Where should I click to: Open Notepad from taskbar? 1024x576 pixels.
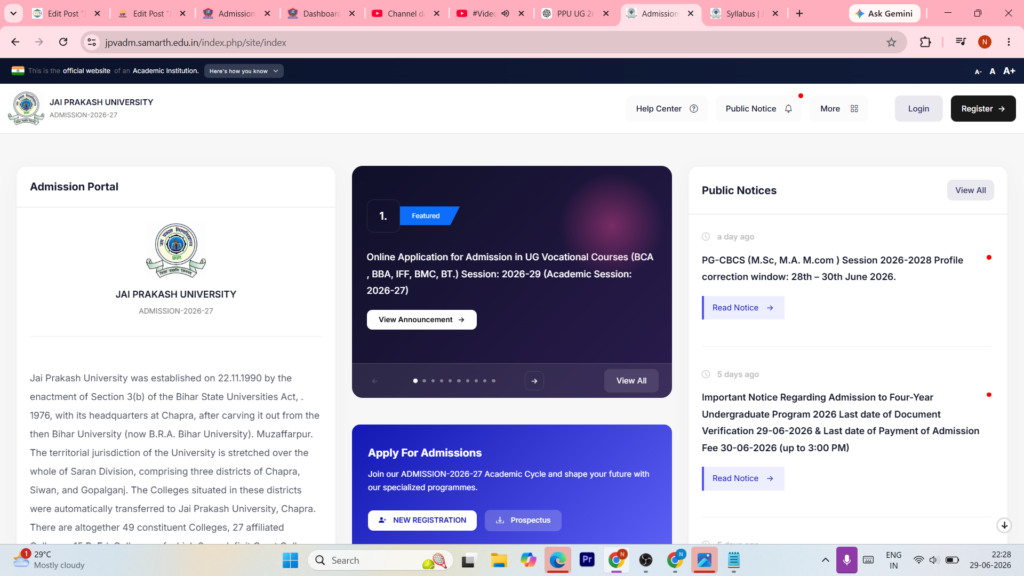click(734, 560)
